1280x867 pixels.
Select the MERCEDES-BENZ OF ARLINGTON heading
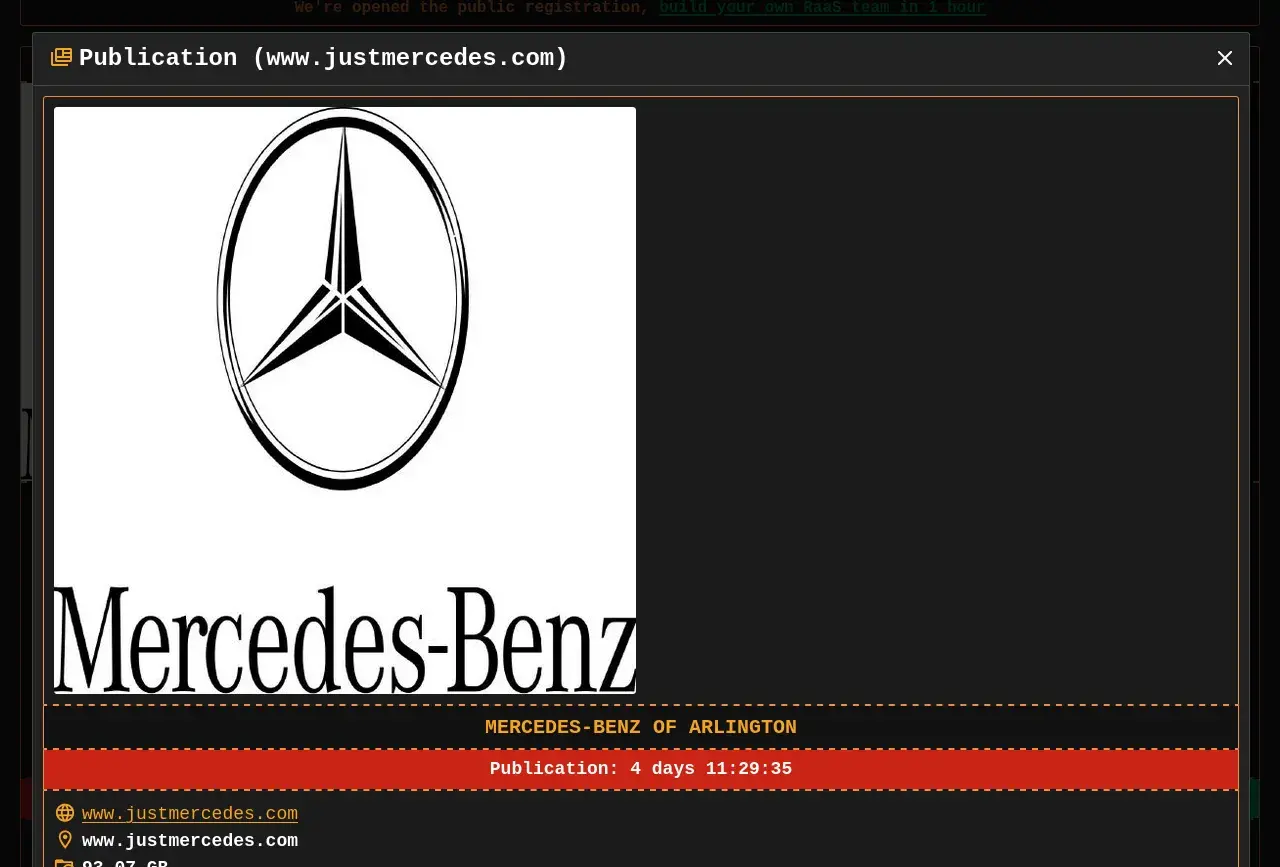pyautogui.click(x=640, y=727)
